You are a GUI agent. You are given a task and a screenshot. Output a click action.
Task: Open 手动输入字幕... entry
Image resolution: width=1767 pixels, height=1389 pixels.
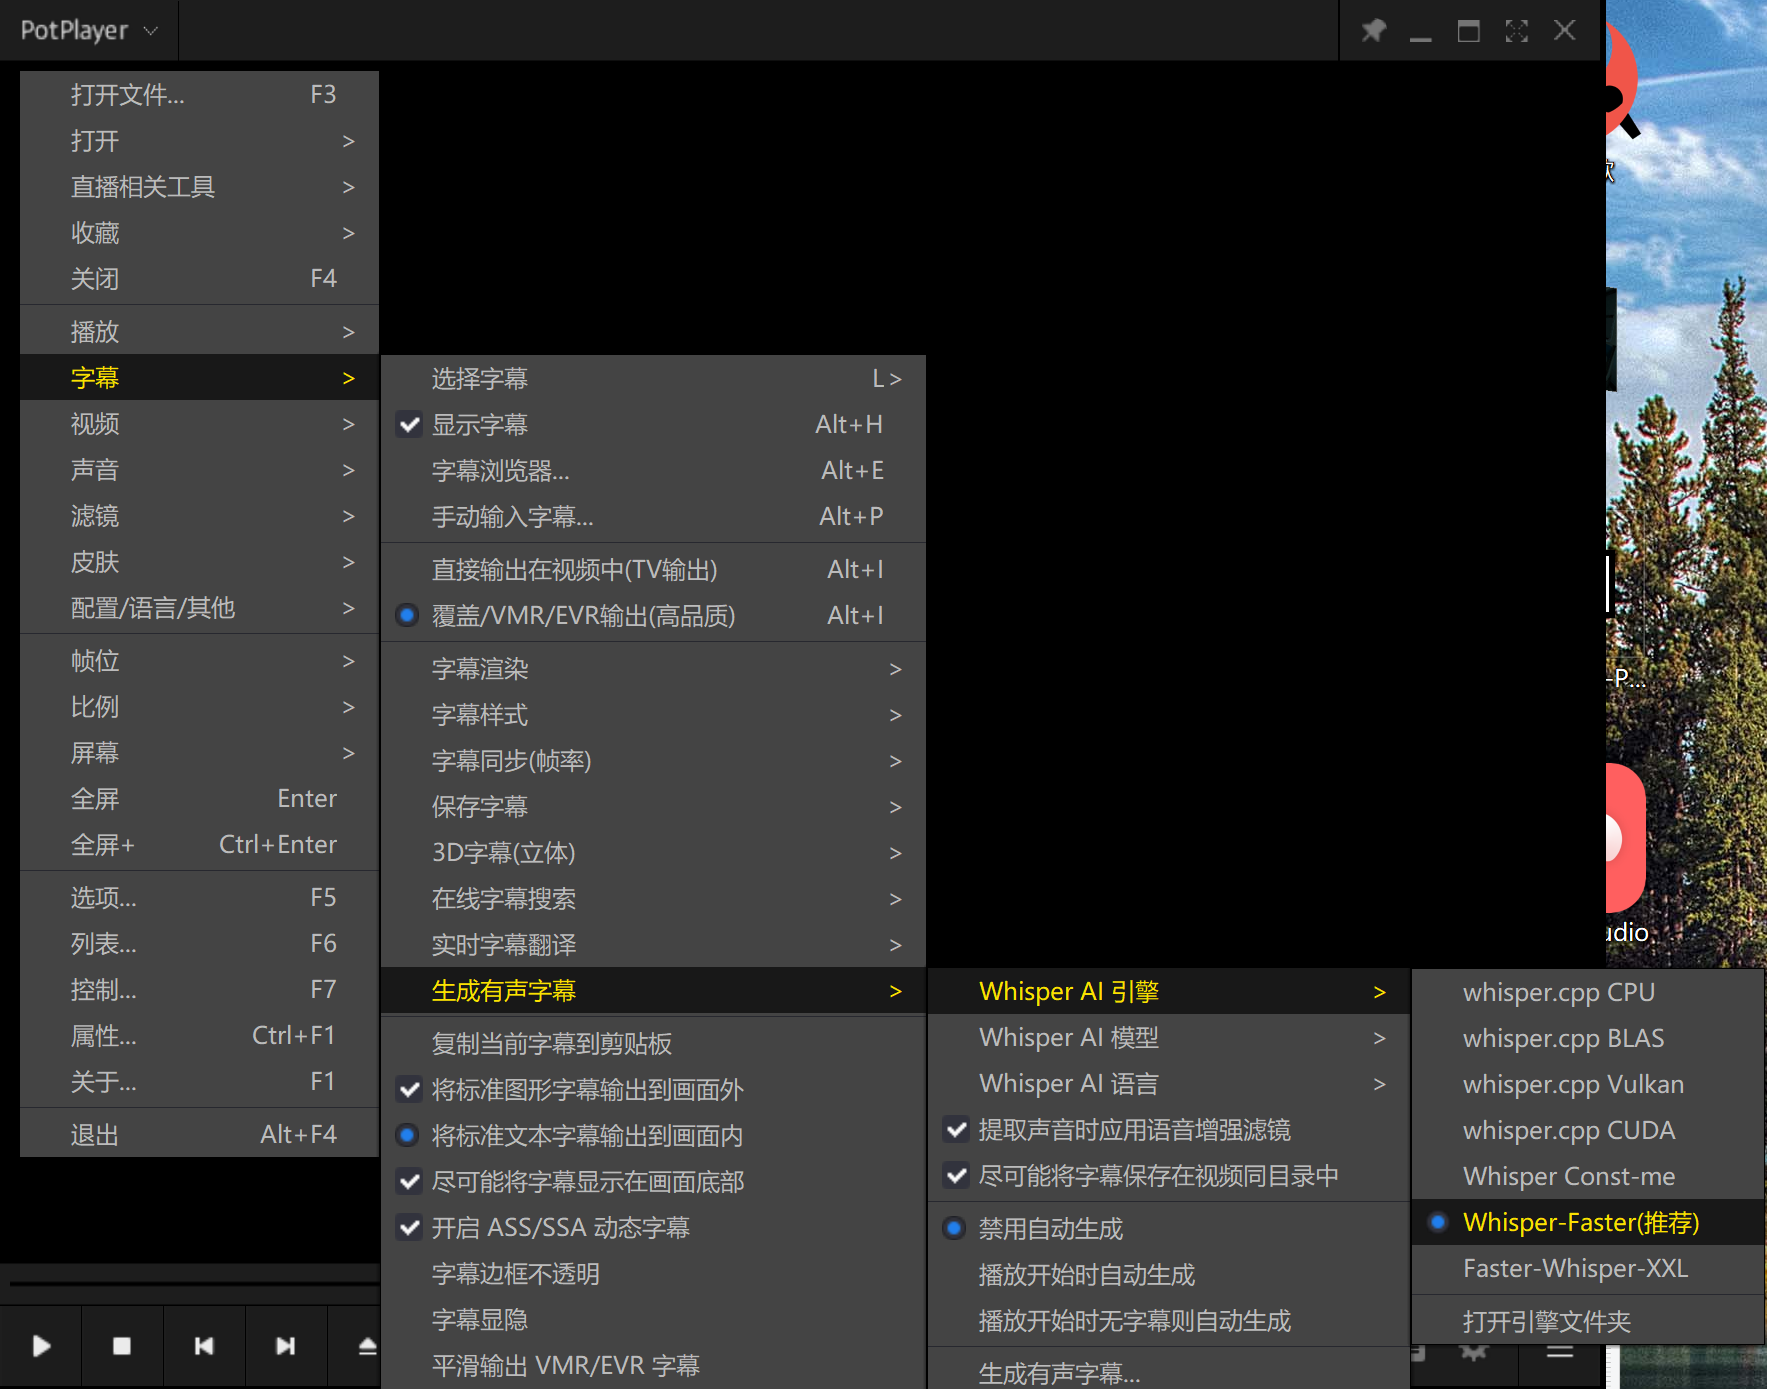pyautogui.click(x=653, y=517)
